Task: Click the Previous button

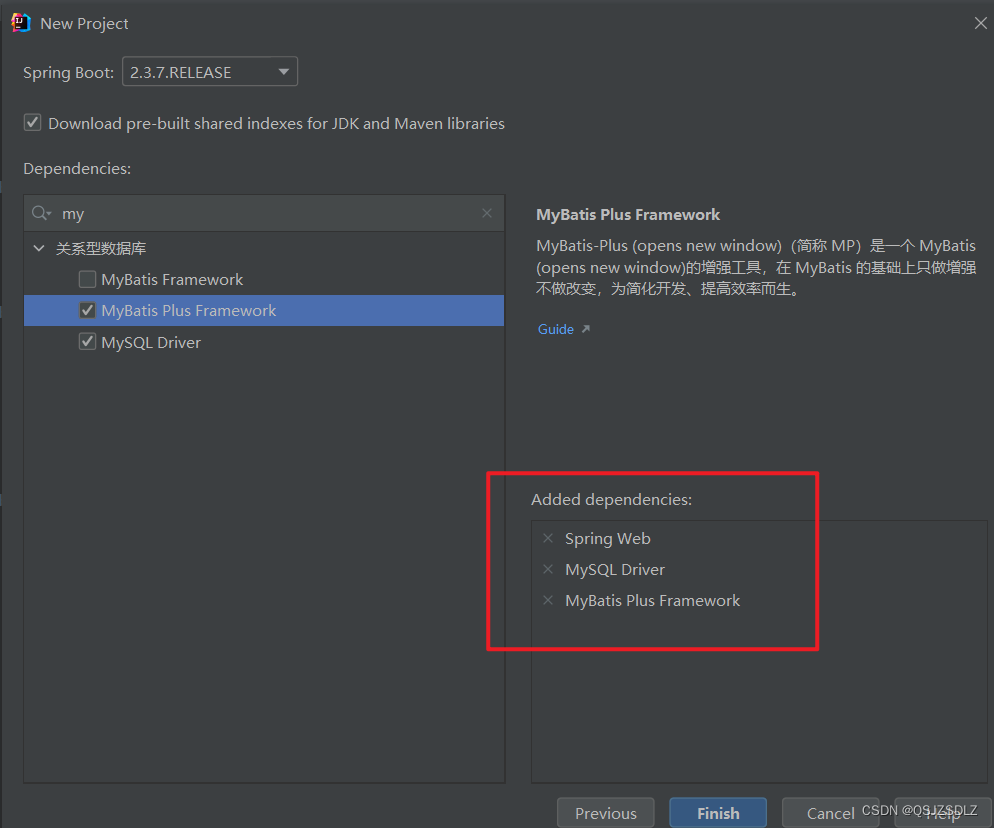Action: pos(605,813)
